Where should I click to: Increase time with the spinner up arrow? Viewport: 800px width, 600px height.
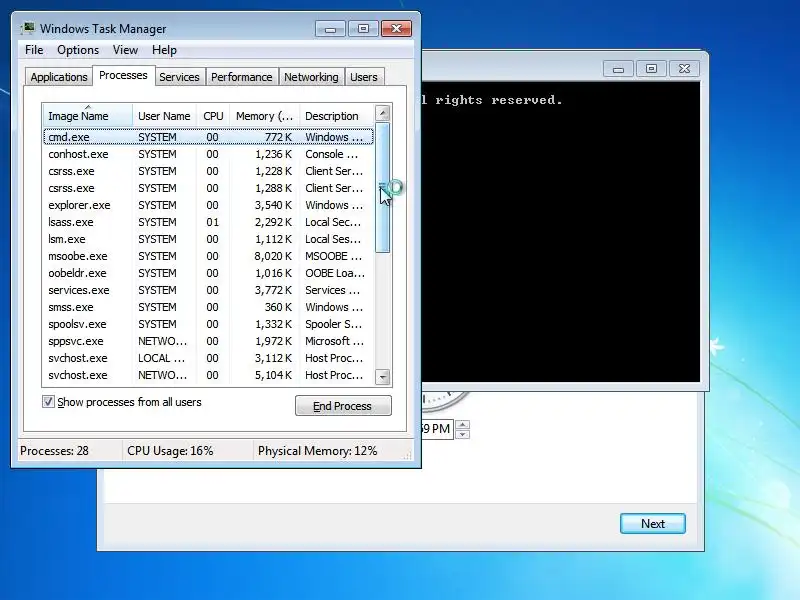pos(462,424)
